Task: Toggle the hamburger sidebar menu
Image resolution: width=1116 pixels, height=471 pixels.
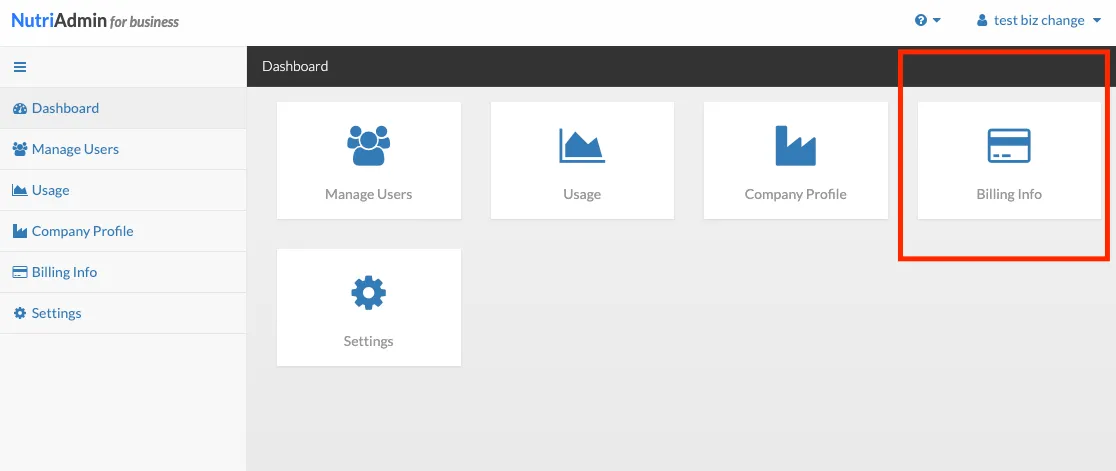Action: [20, 68]
